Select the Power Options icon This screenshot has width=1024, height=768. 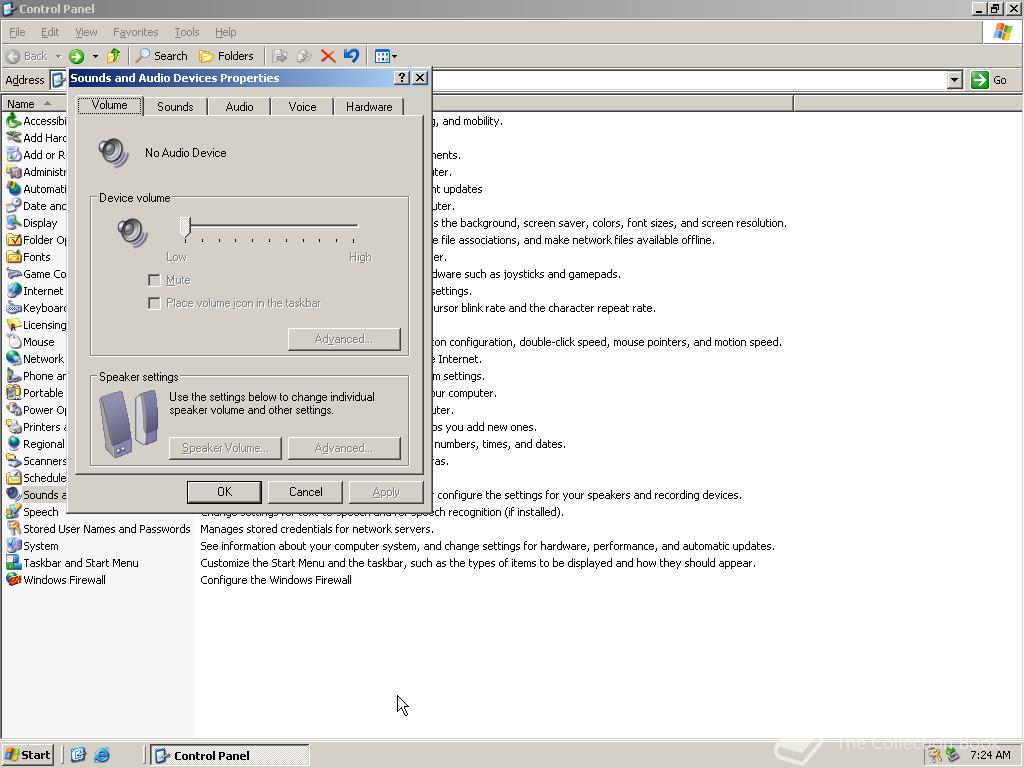click(x=14, y=409)
